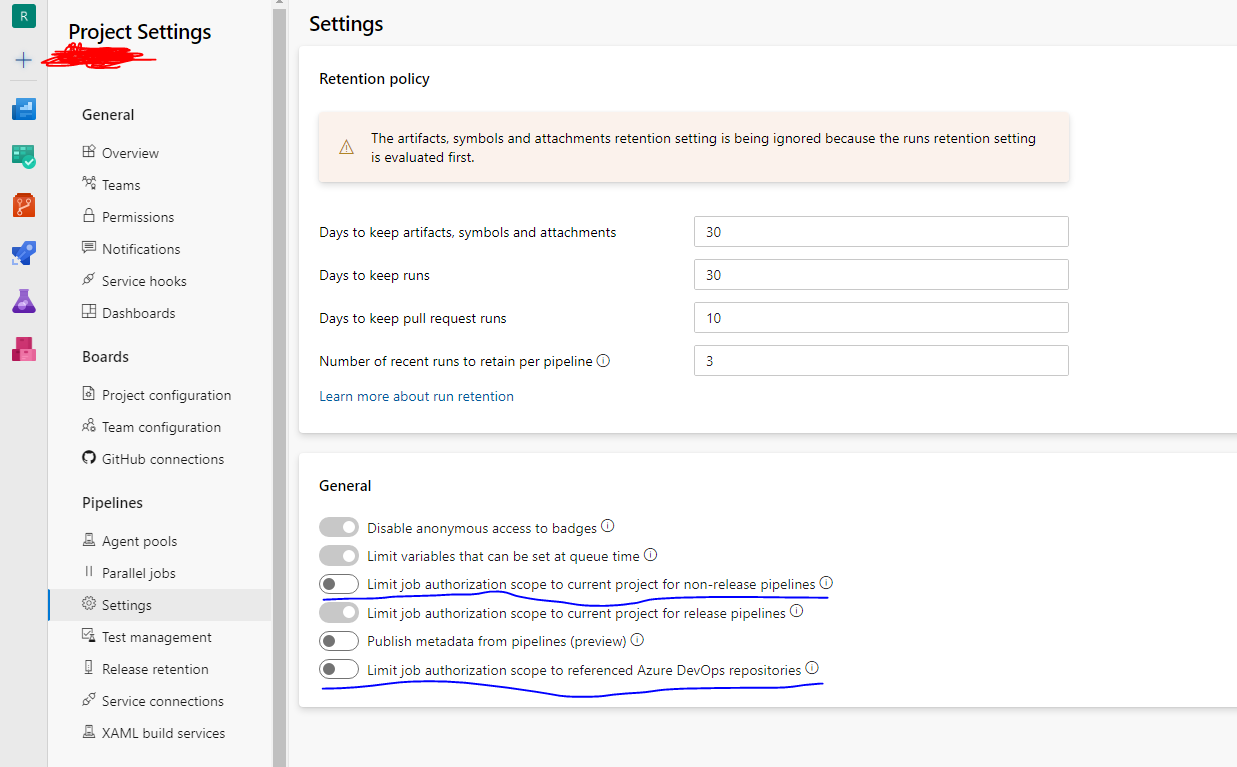The width and height of the screenshot is (1237, 767).
Task: Open Dashboards settings page
Action: click(138, 313)
